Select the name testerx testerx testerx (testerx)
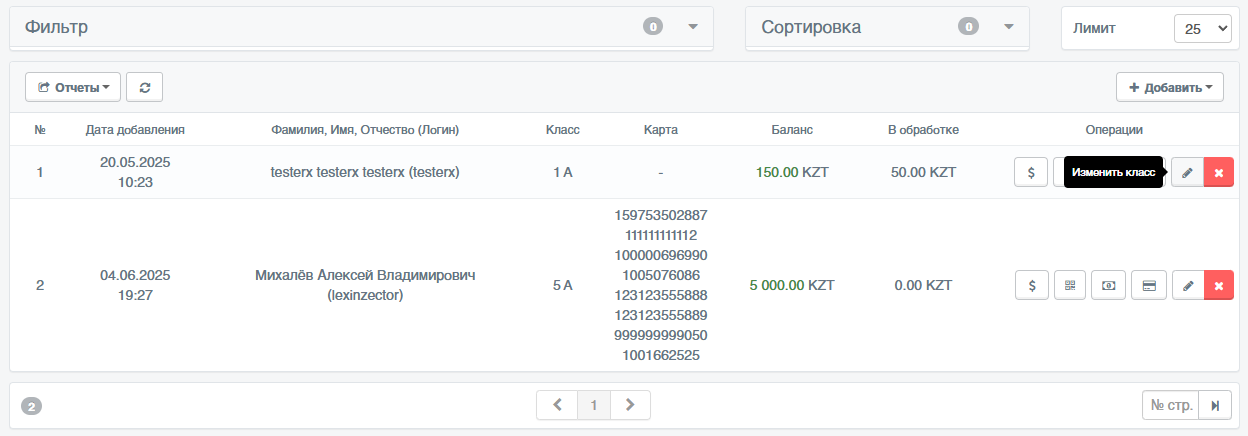 point(365,172)
